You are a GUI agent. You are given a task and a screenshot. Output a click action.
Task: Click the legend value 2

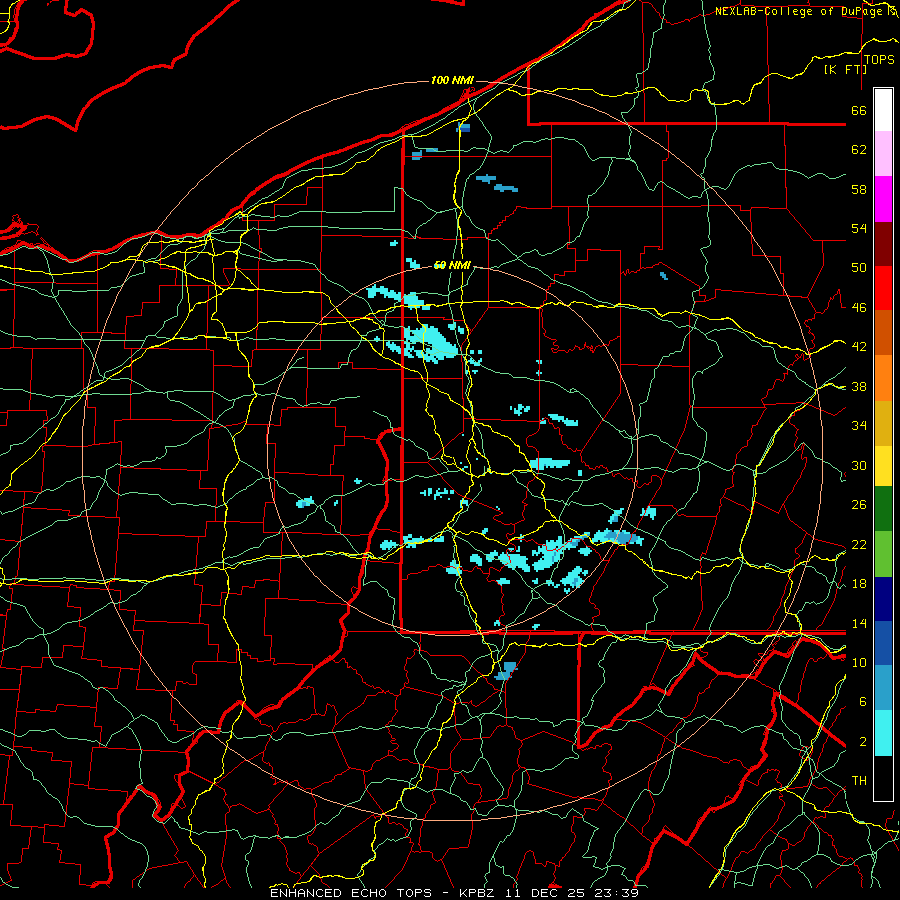pyautogui.click(x=862, y=742)
